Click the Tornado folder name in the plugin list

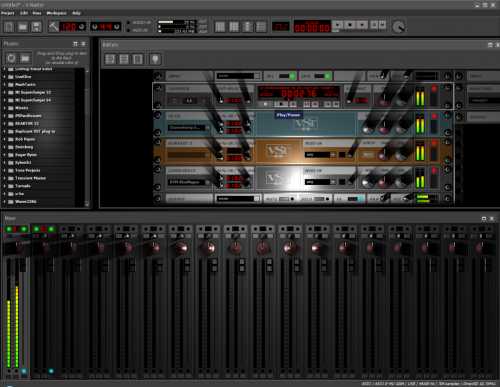pyautogui.click(x=23, y=186)
